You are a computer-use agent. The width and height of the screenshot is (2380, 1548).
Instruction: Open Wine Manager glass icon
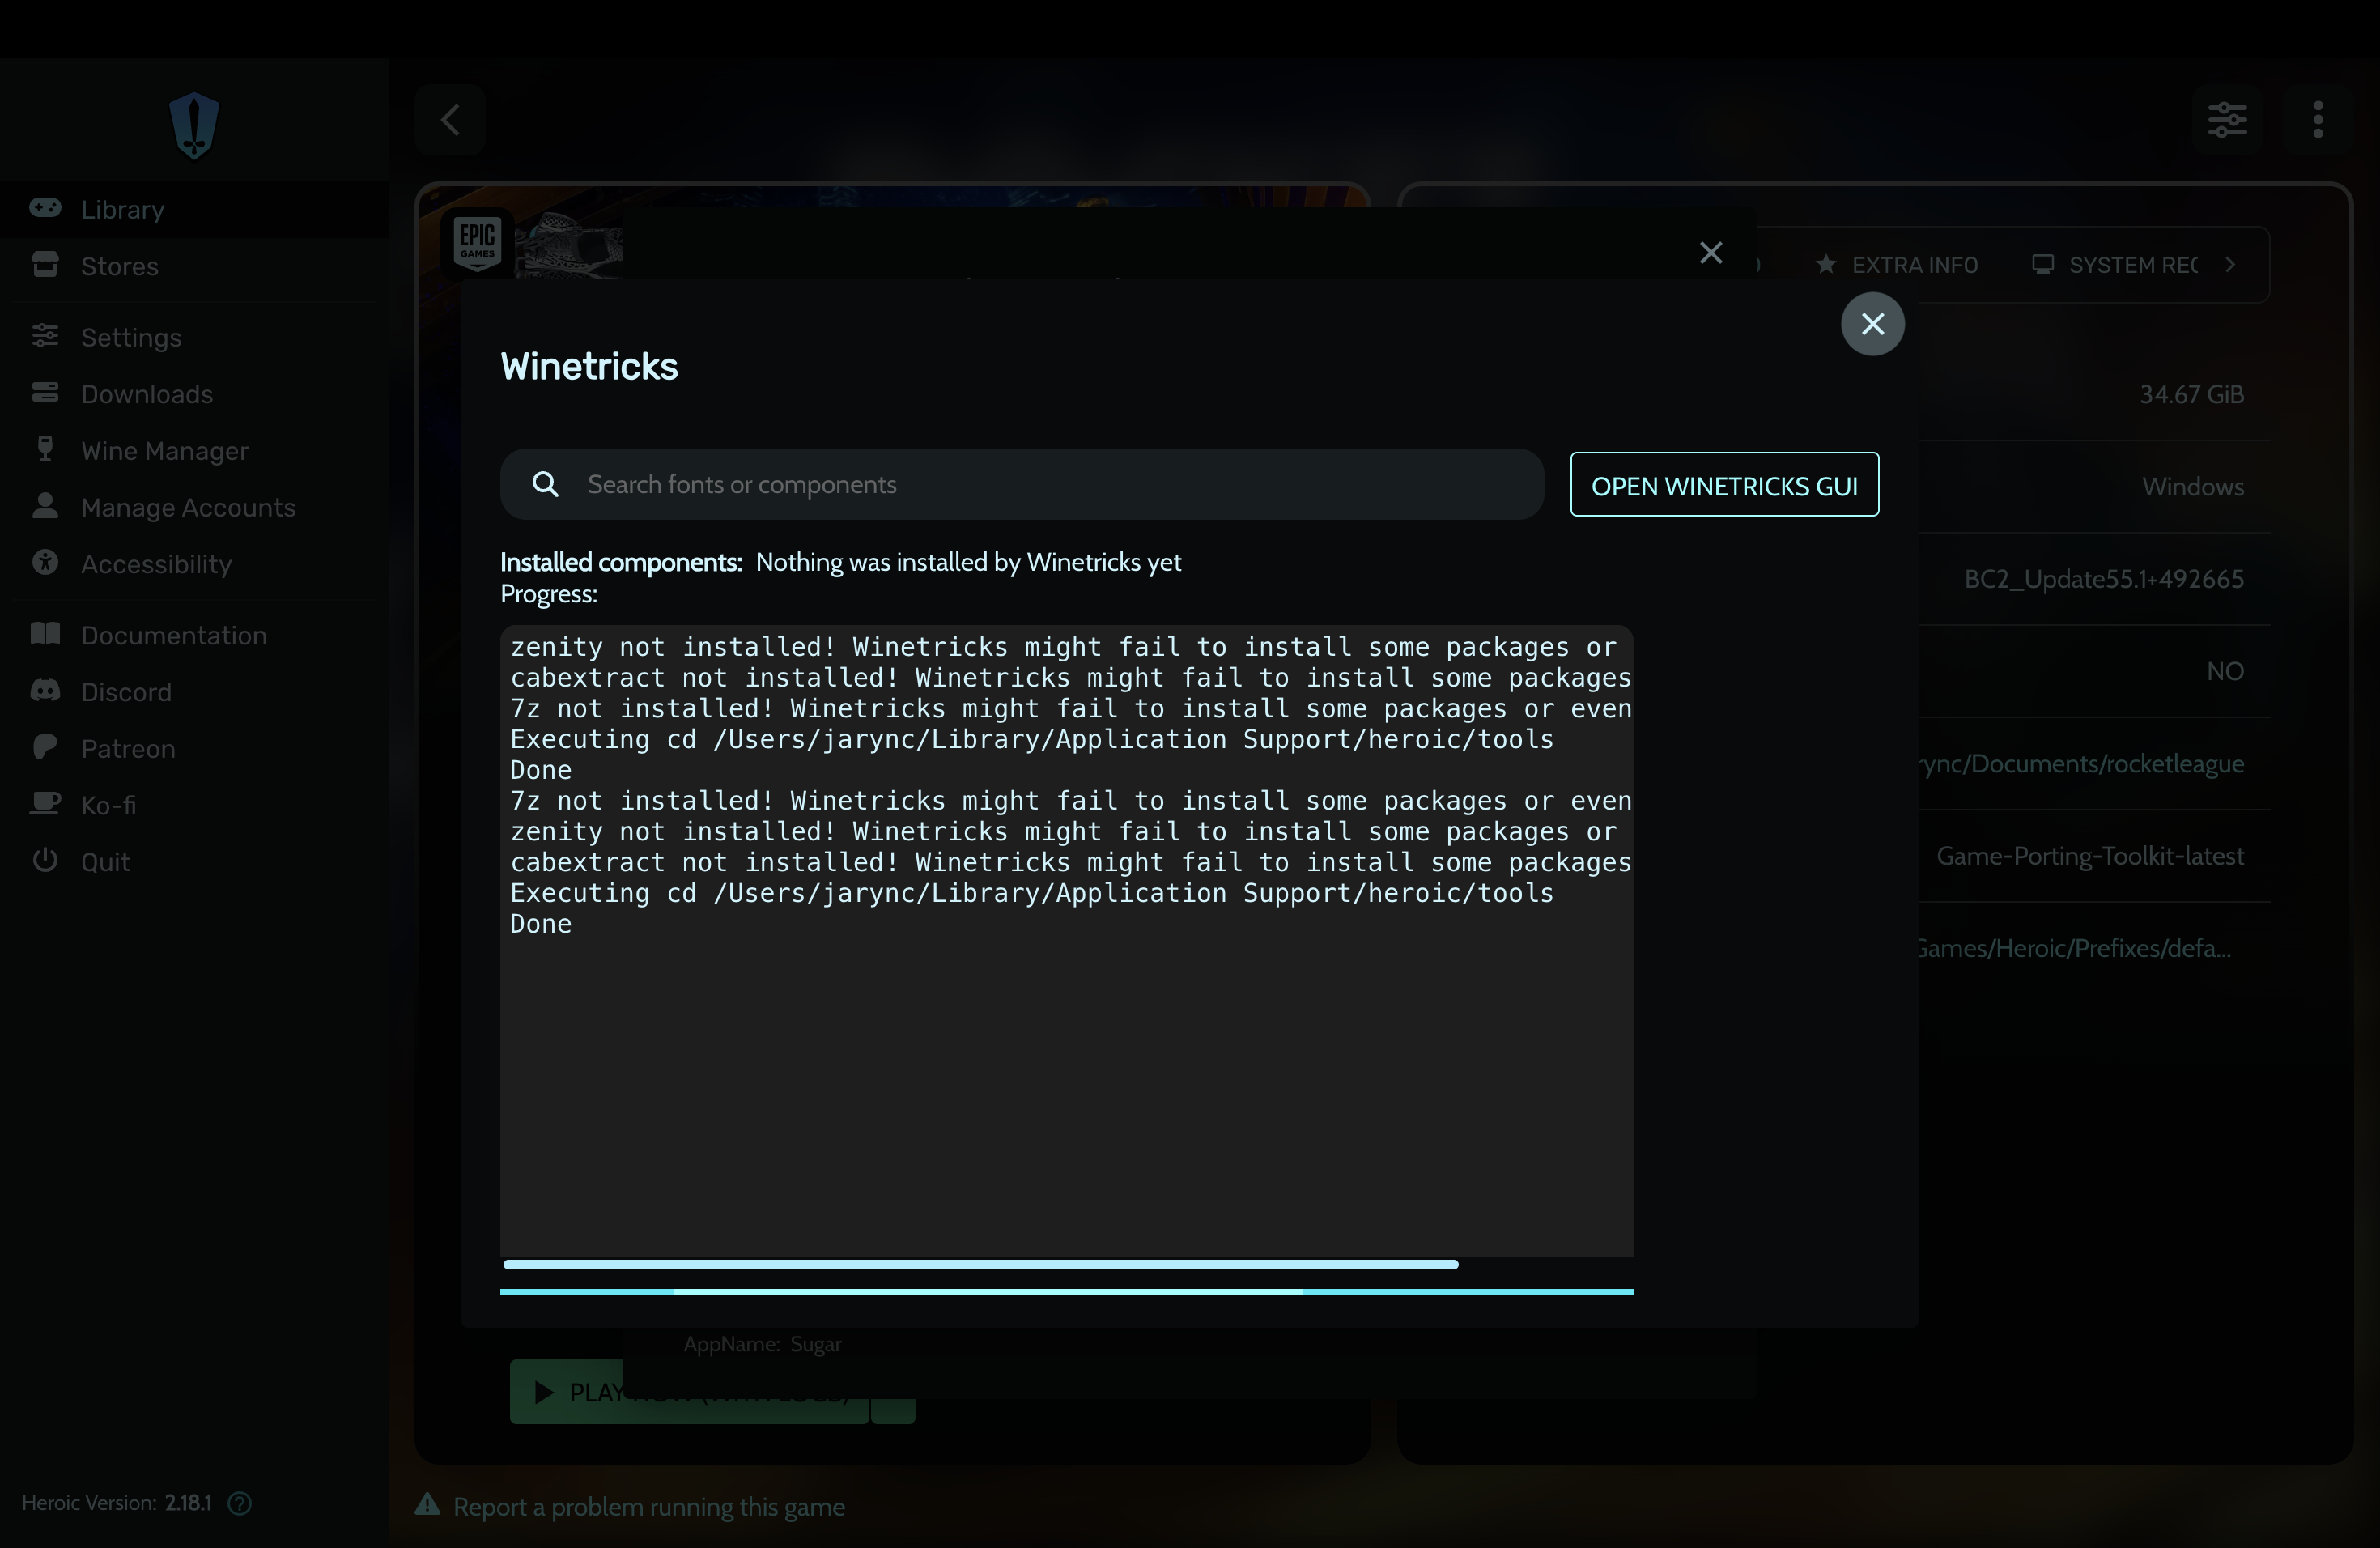[45, 449]
